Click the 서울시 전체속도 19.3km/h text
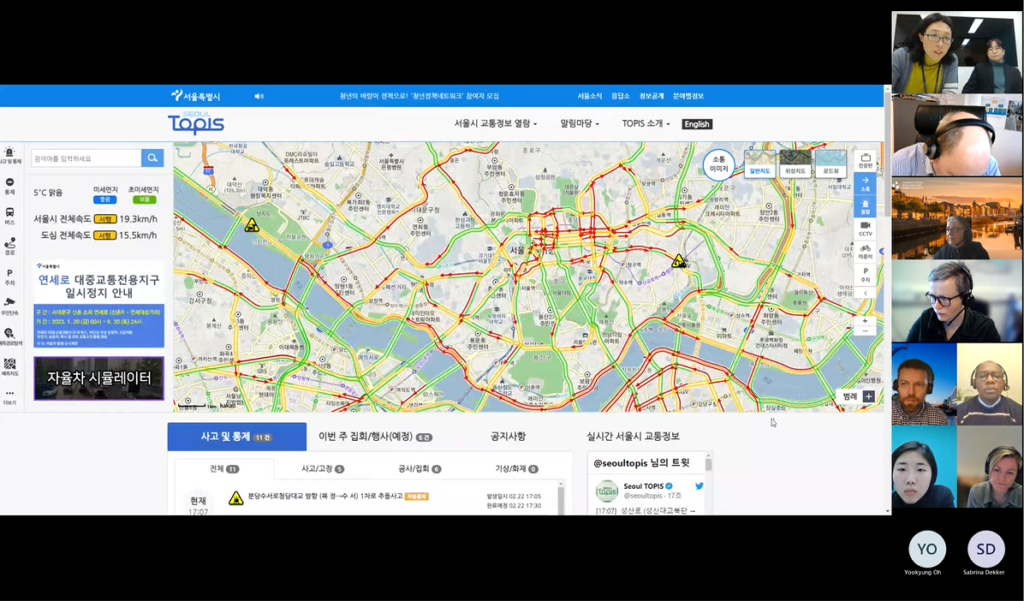Image resolution: width=1024 pixels, height=601 pixels. pos(95,219)
